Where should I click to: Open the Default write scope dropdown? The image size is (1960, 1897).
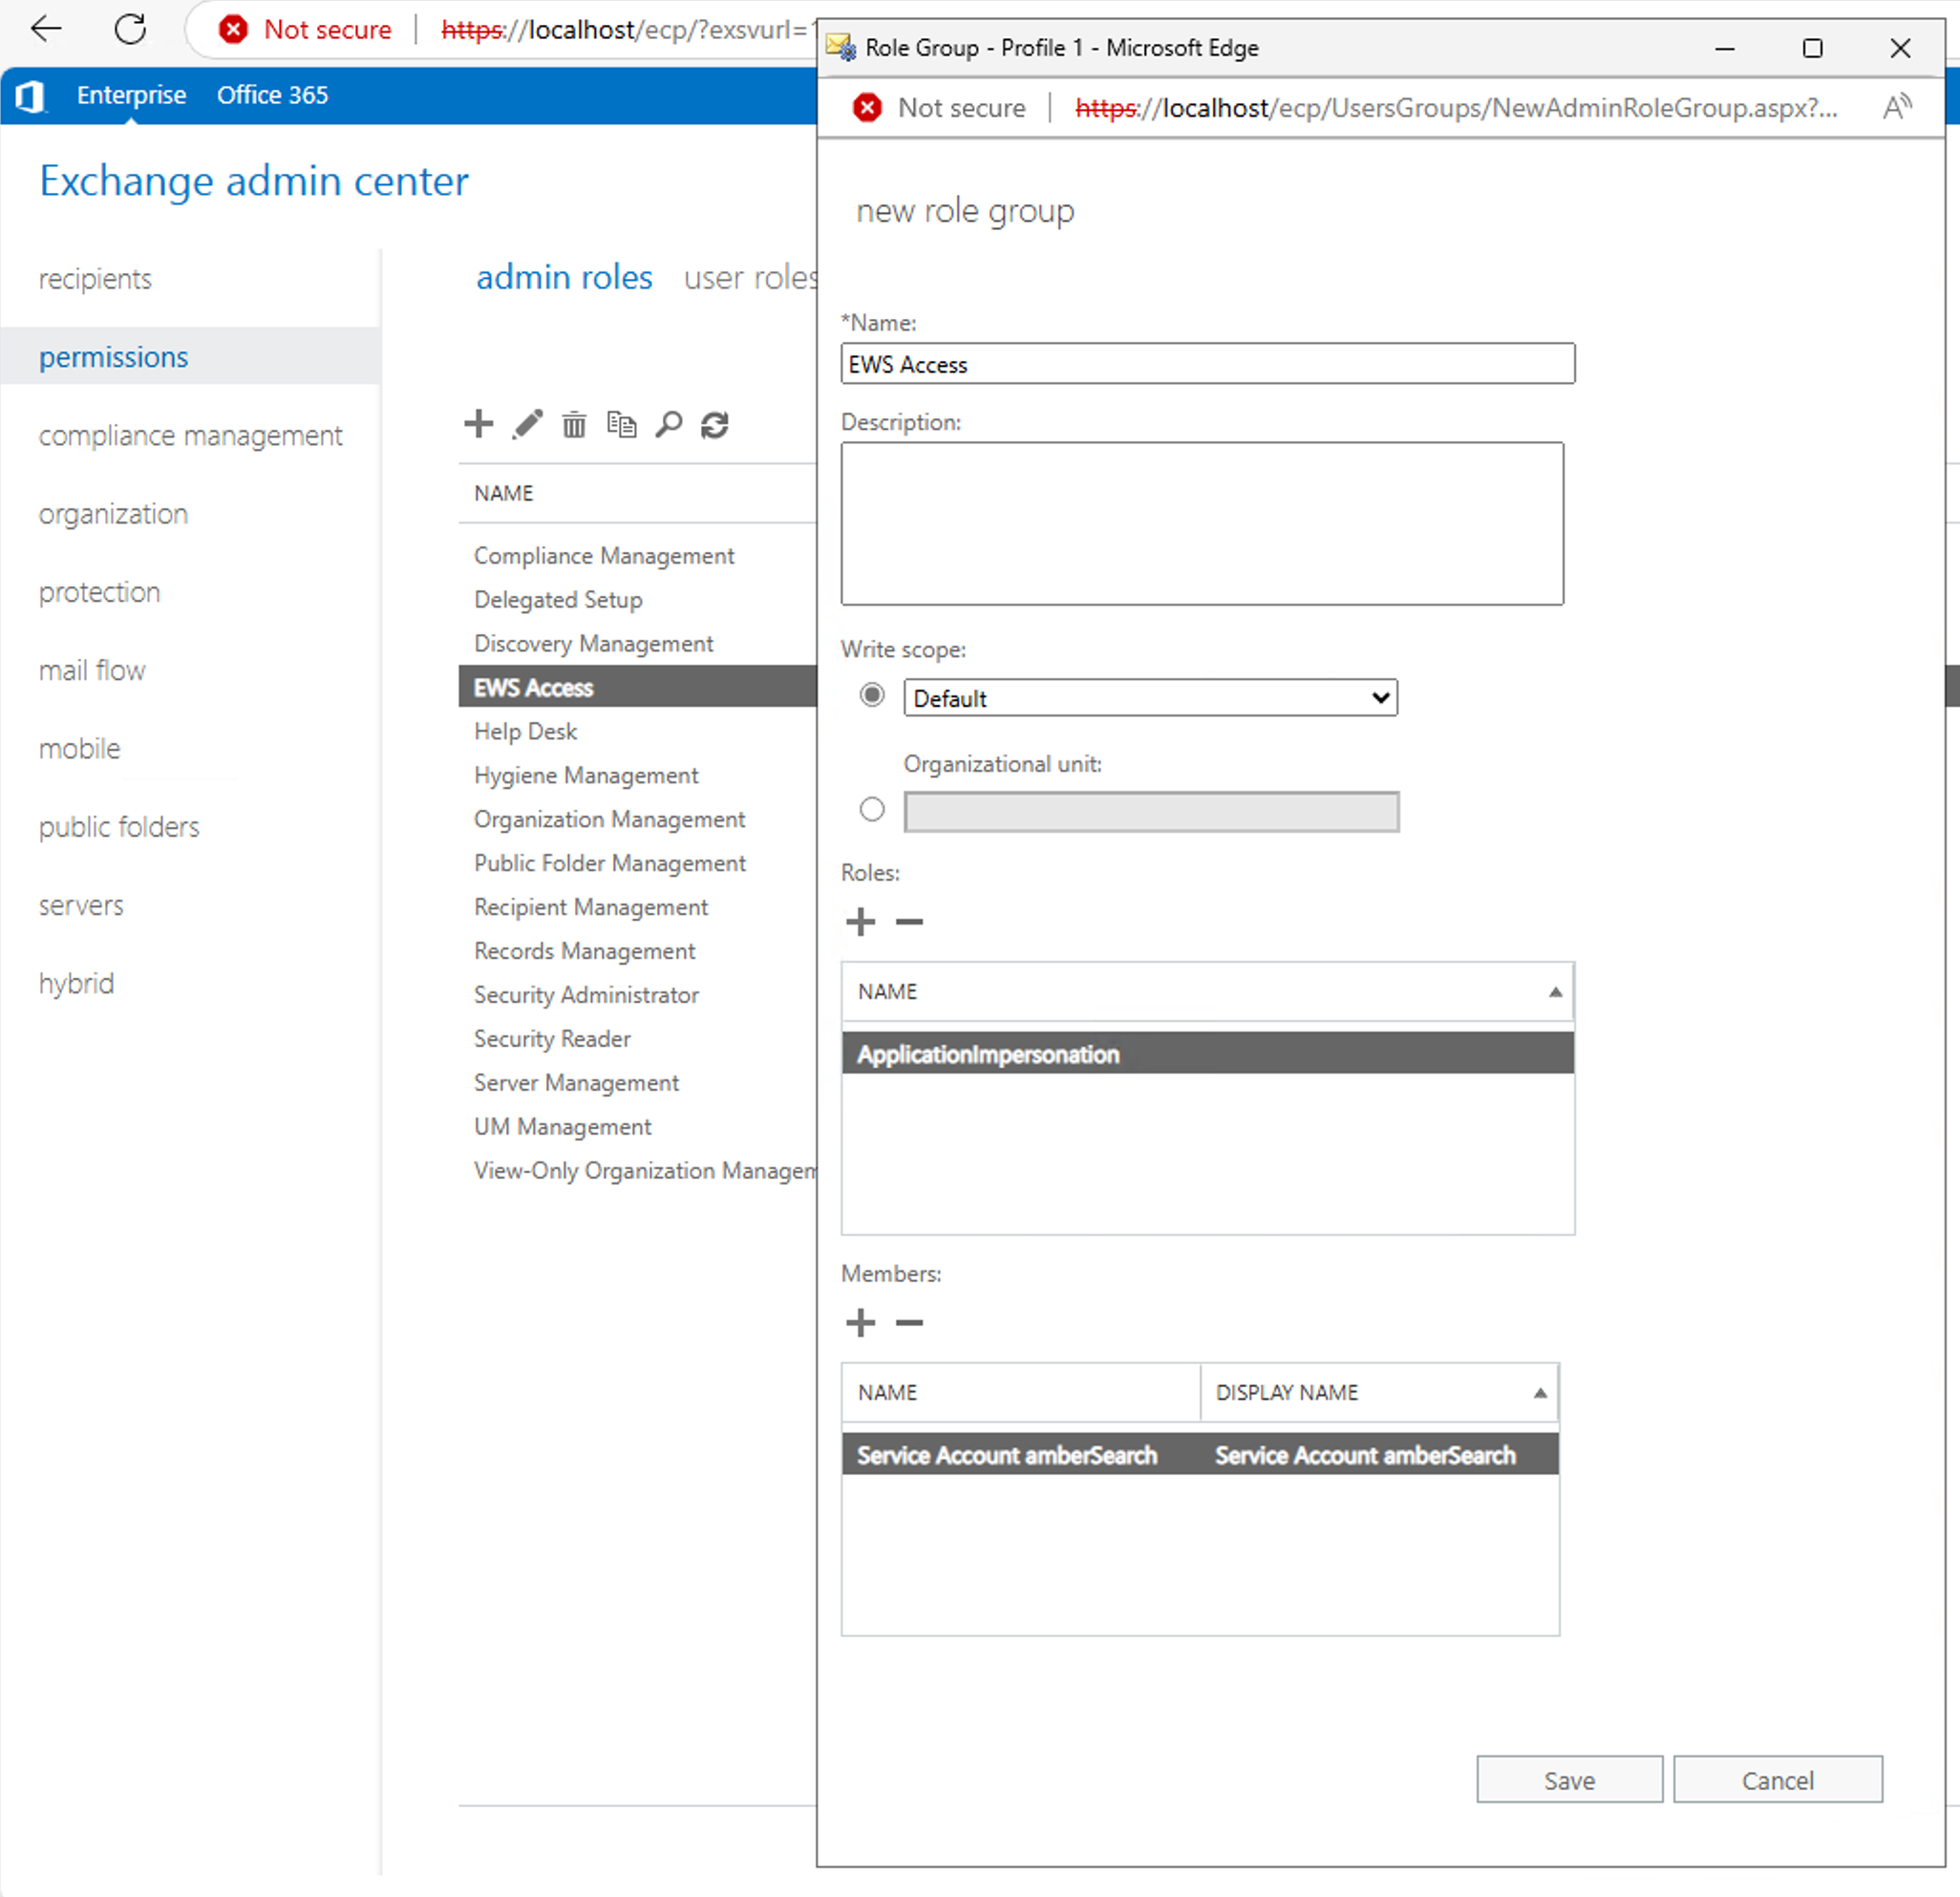[1150, 698]
